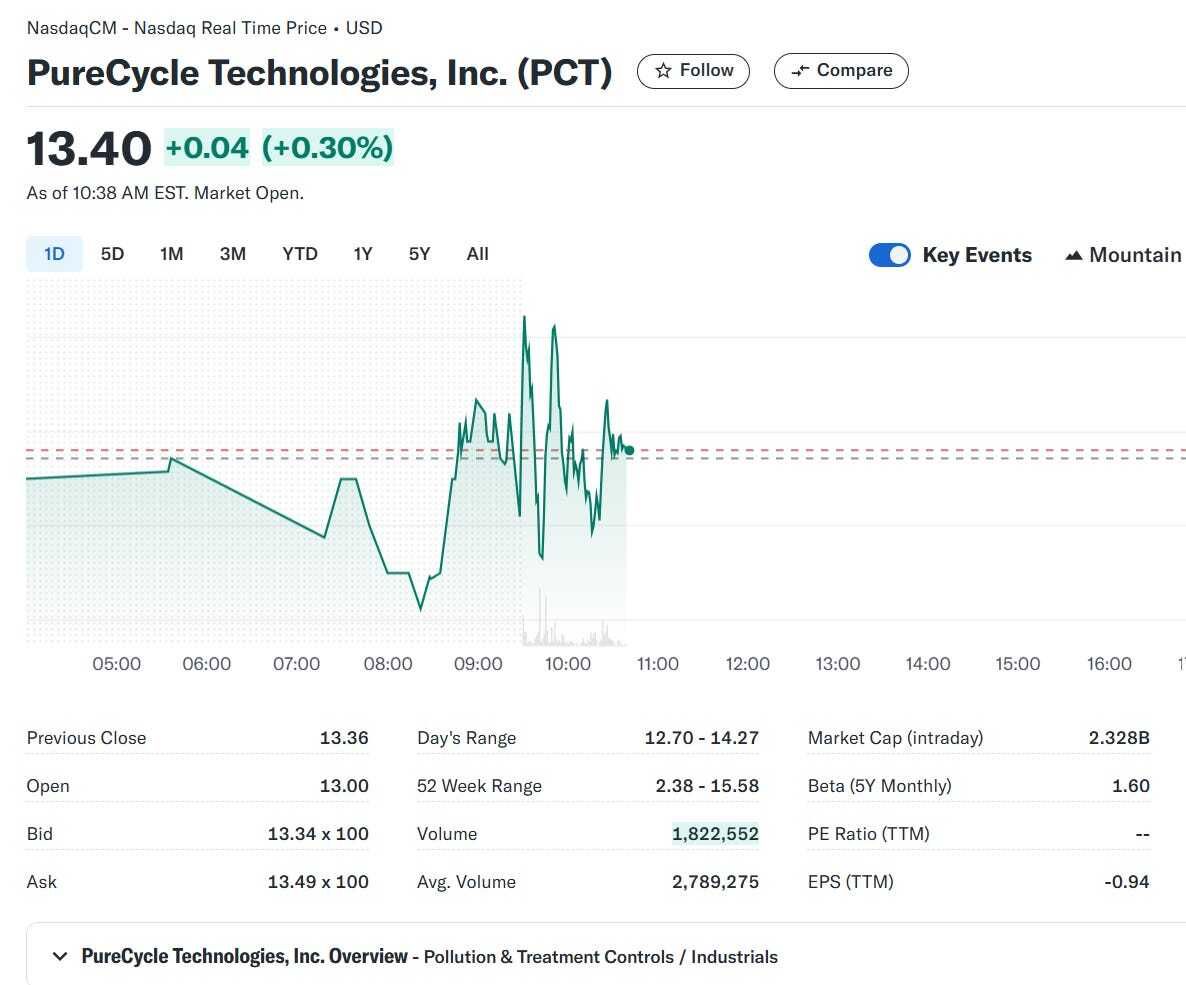Click the Follow button
This screenshot has height=985, width=1186.
693,71
